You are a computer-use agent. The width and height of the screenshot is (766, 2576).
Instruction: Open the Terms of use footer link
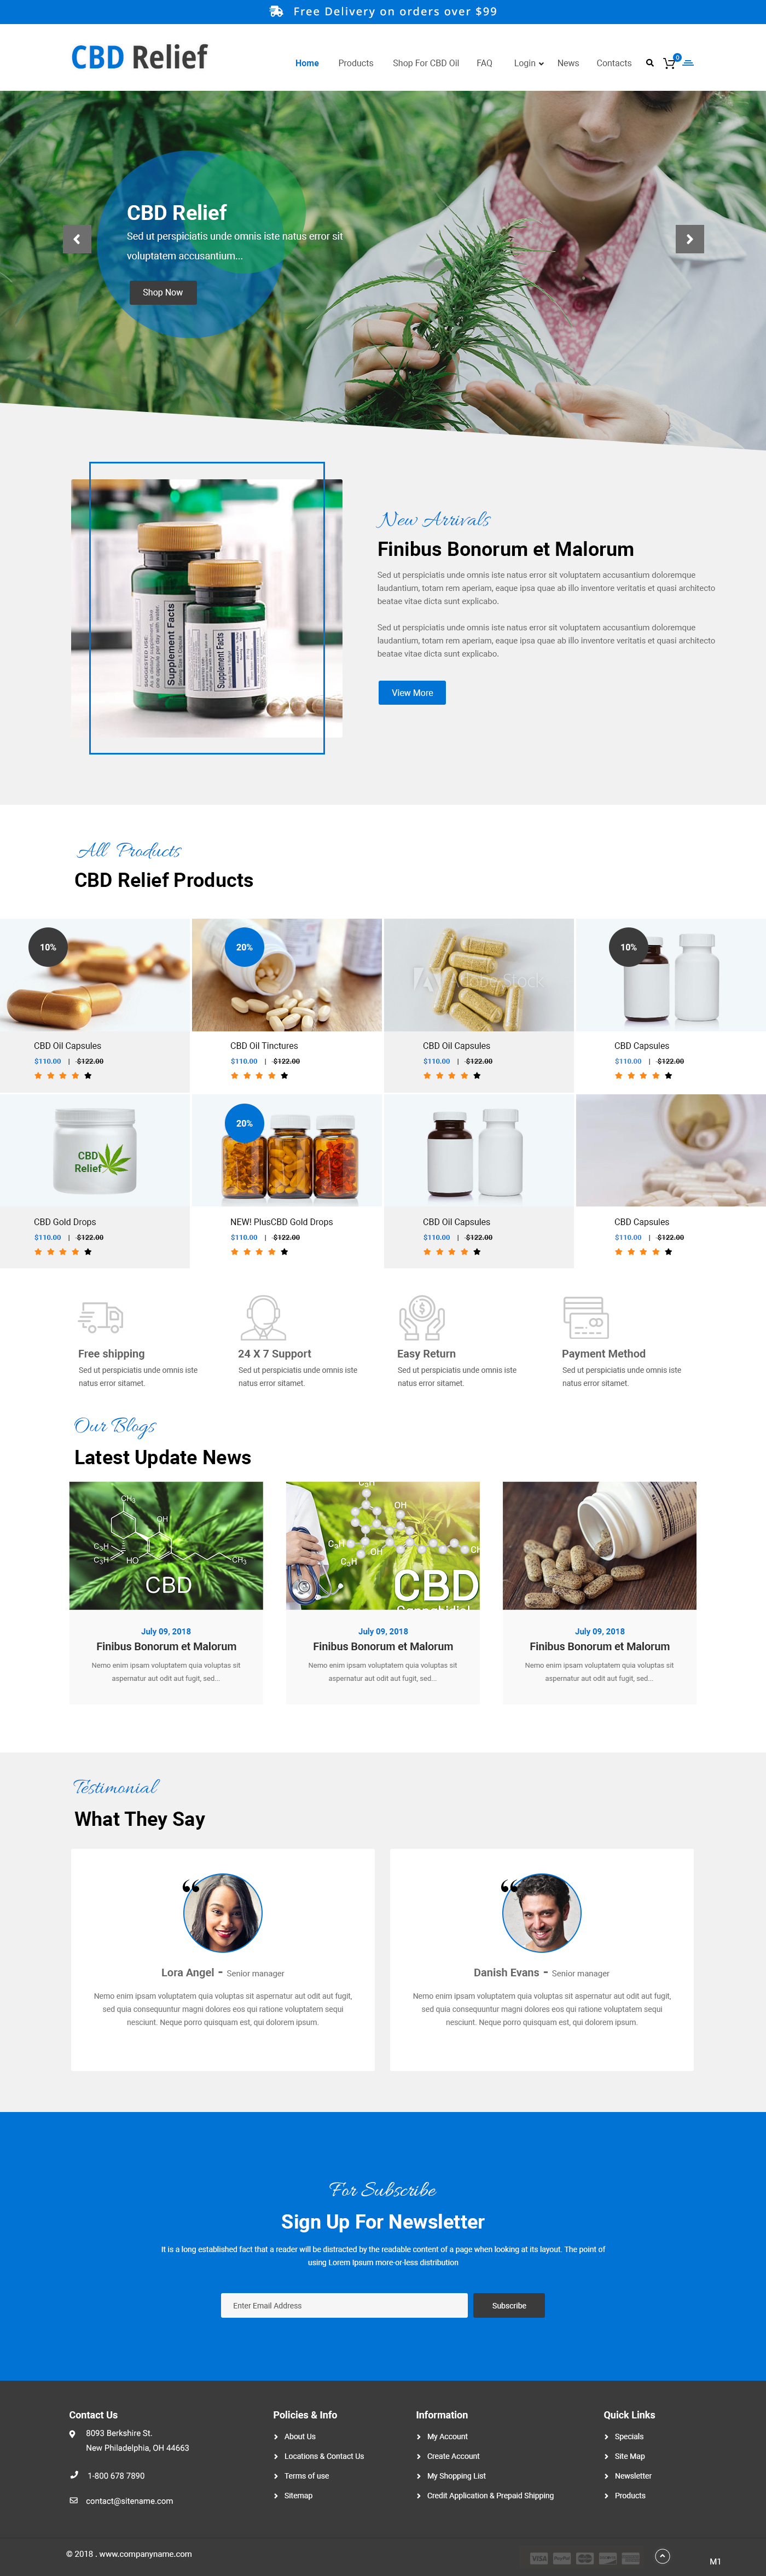pyautogui.click(x=306, y=2475)
